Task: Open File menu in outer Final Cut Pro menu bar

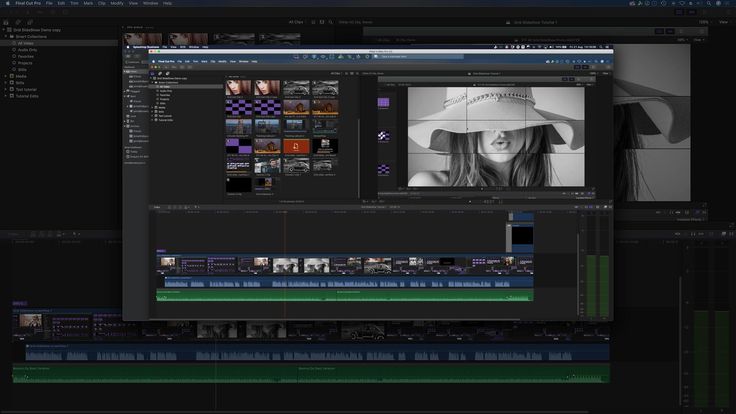Action: click(x=49, y=3)
